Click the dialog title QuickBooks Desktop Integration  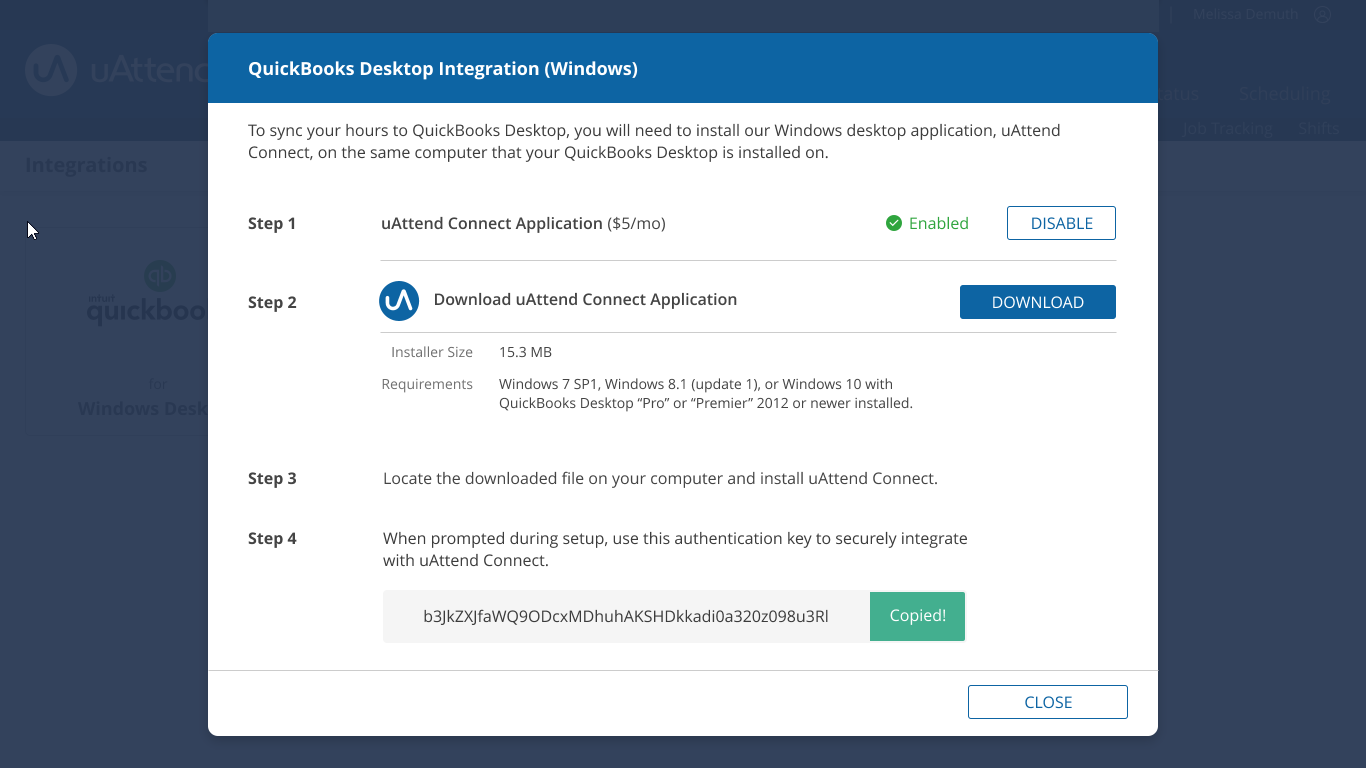point(443,68)
